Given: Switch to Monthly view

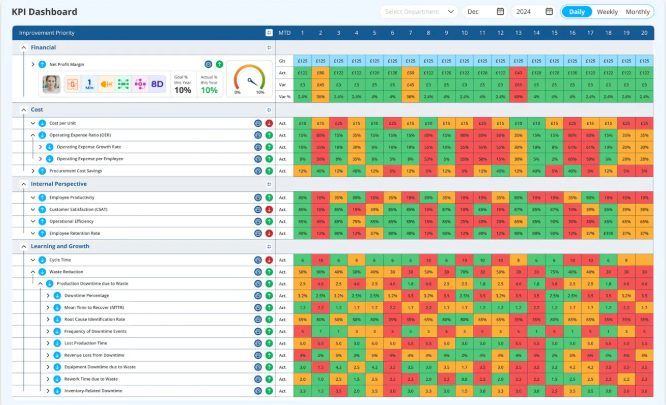Looking at the screenshot, I should (x=637, y=11).
